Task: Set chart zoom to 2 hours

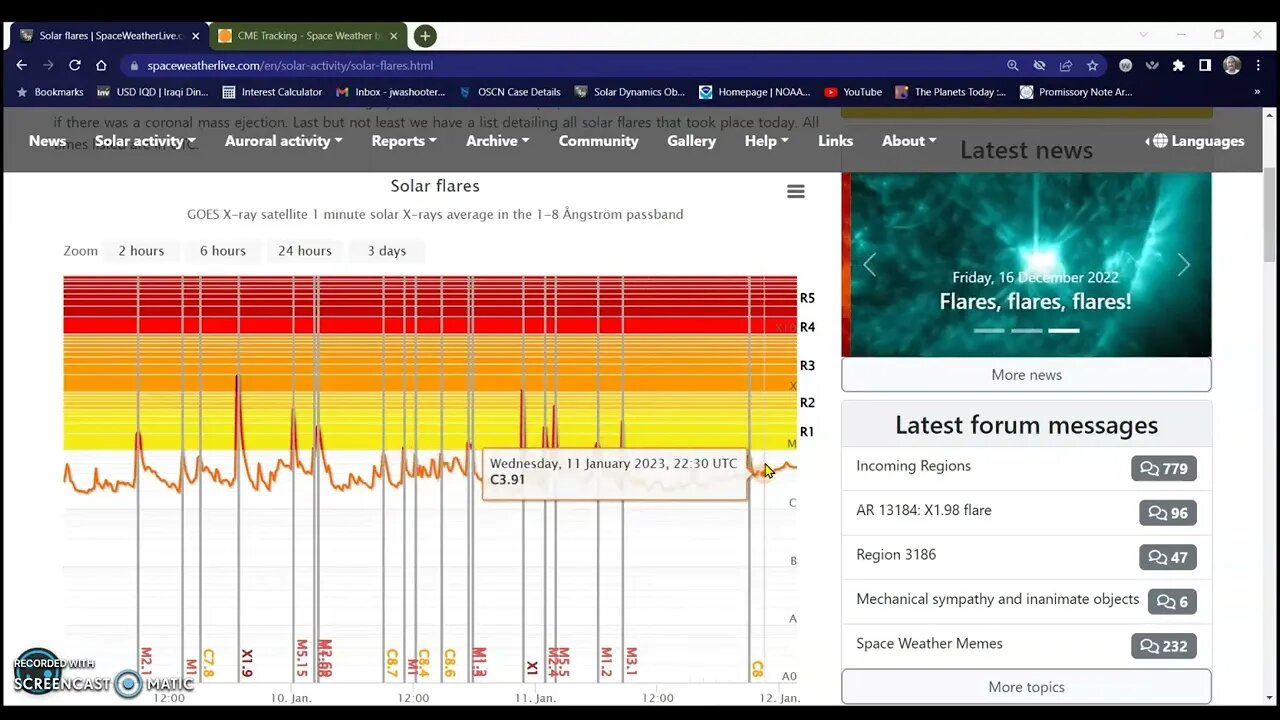Action: pyautogui.click(x=141, y=251)
